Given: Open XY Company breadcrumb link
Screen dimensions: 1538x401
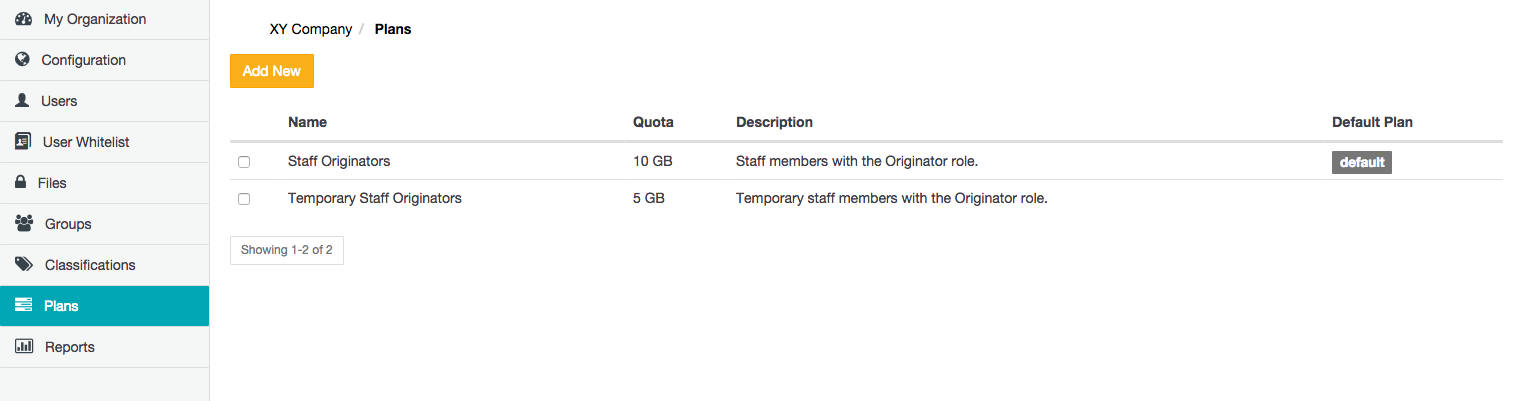Looking at the screenshot, I should pyautogui.click(x=311, y=29).
